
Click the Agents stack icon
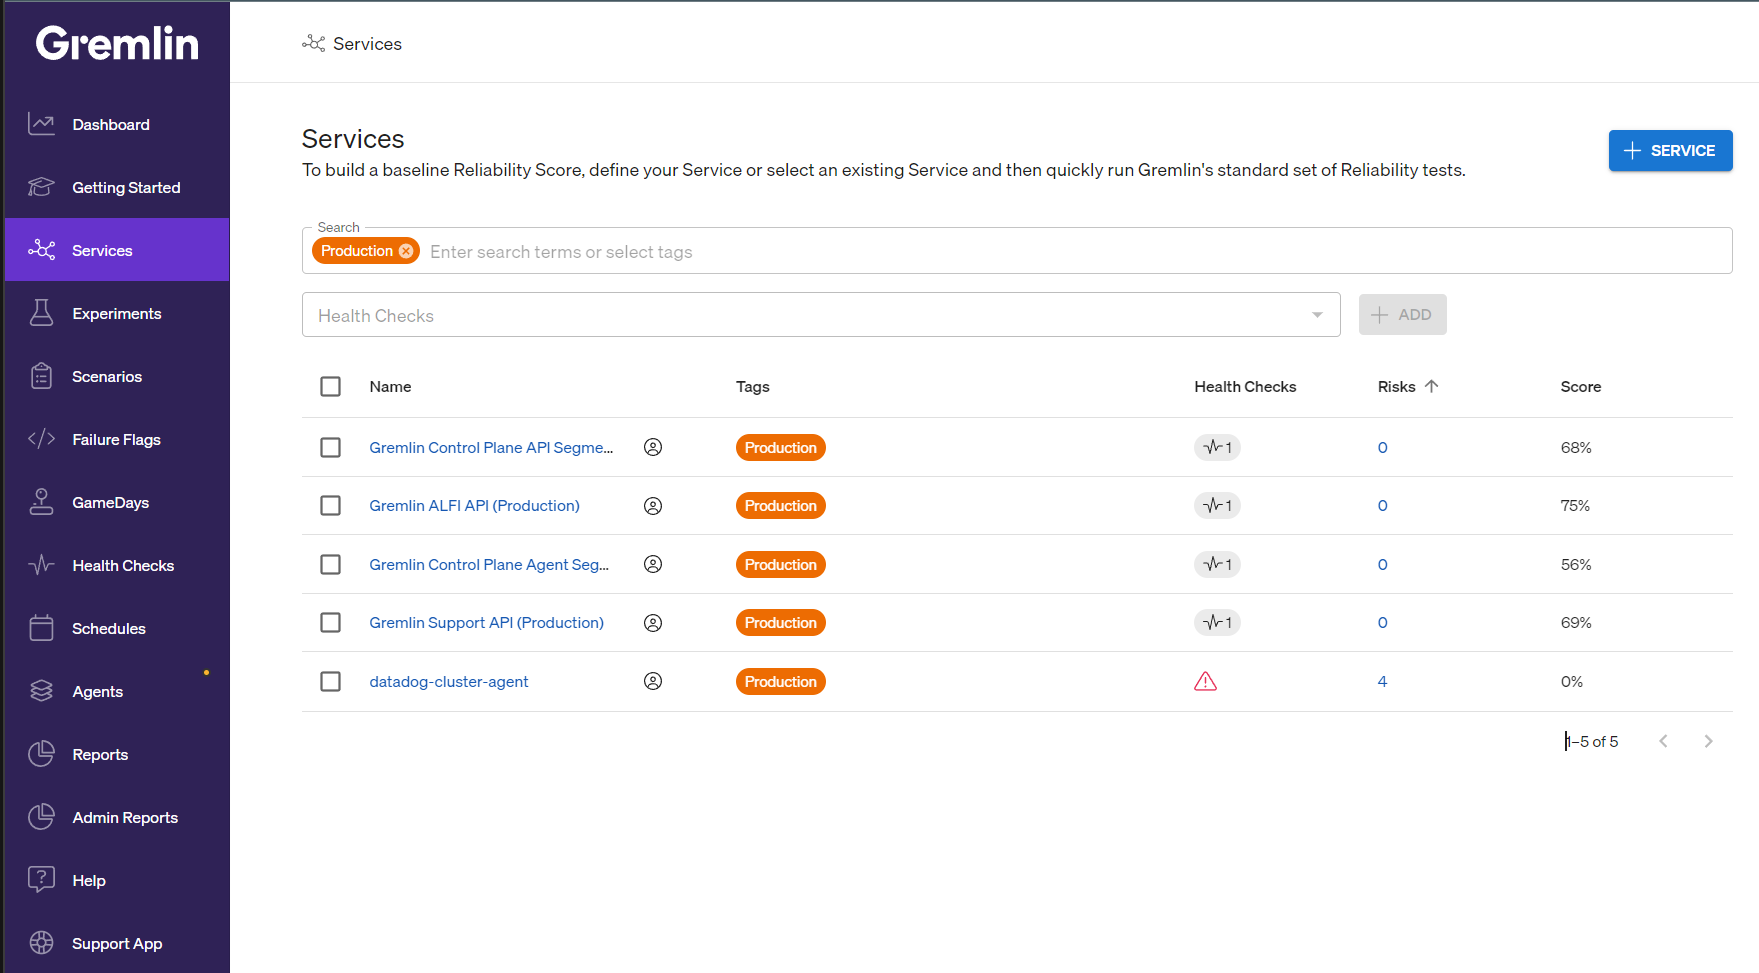coord(41,691)
